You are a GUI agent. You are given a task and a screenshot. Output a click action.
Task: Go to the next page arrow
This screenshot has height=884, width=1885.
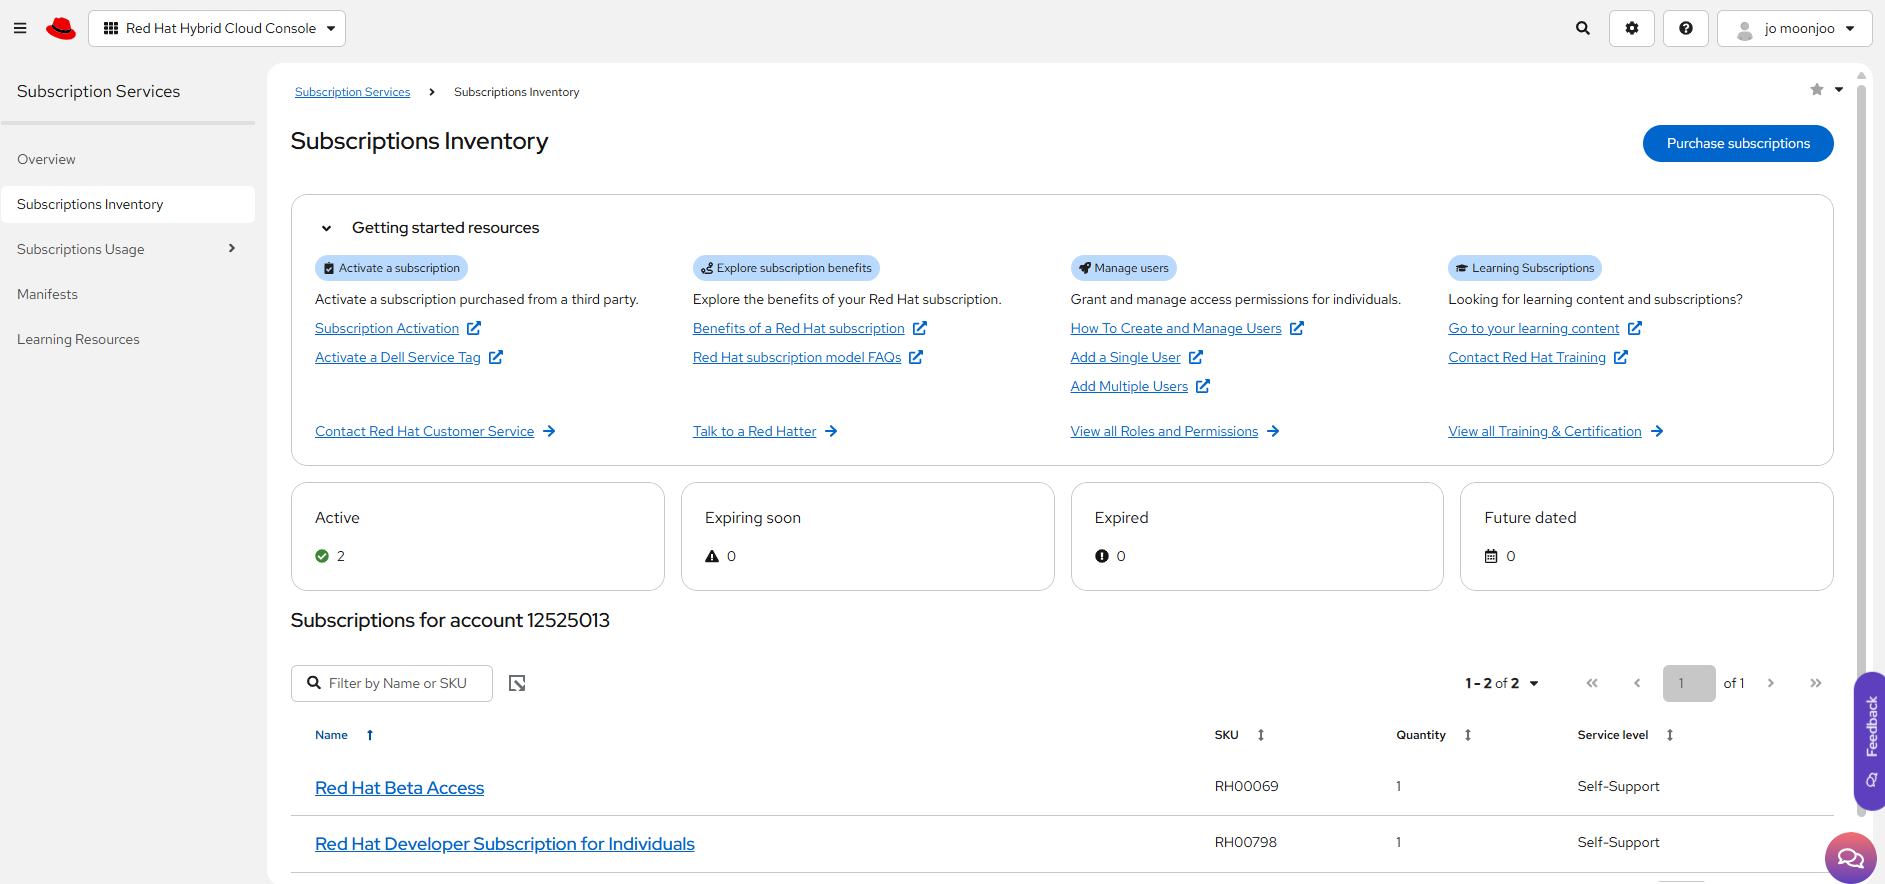pyautogui.click(x=1771, y=683)
